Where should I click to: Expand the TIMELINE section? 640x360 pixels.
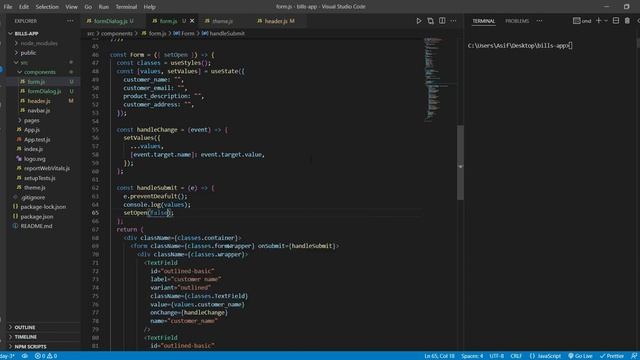pos(25,337)
